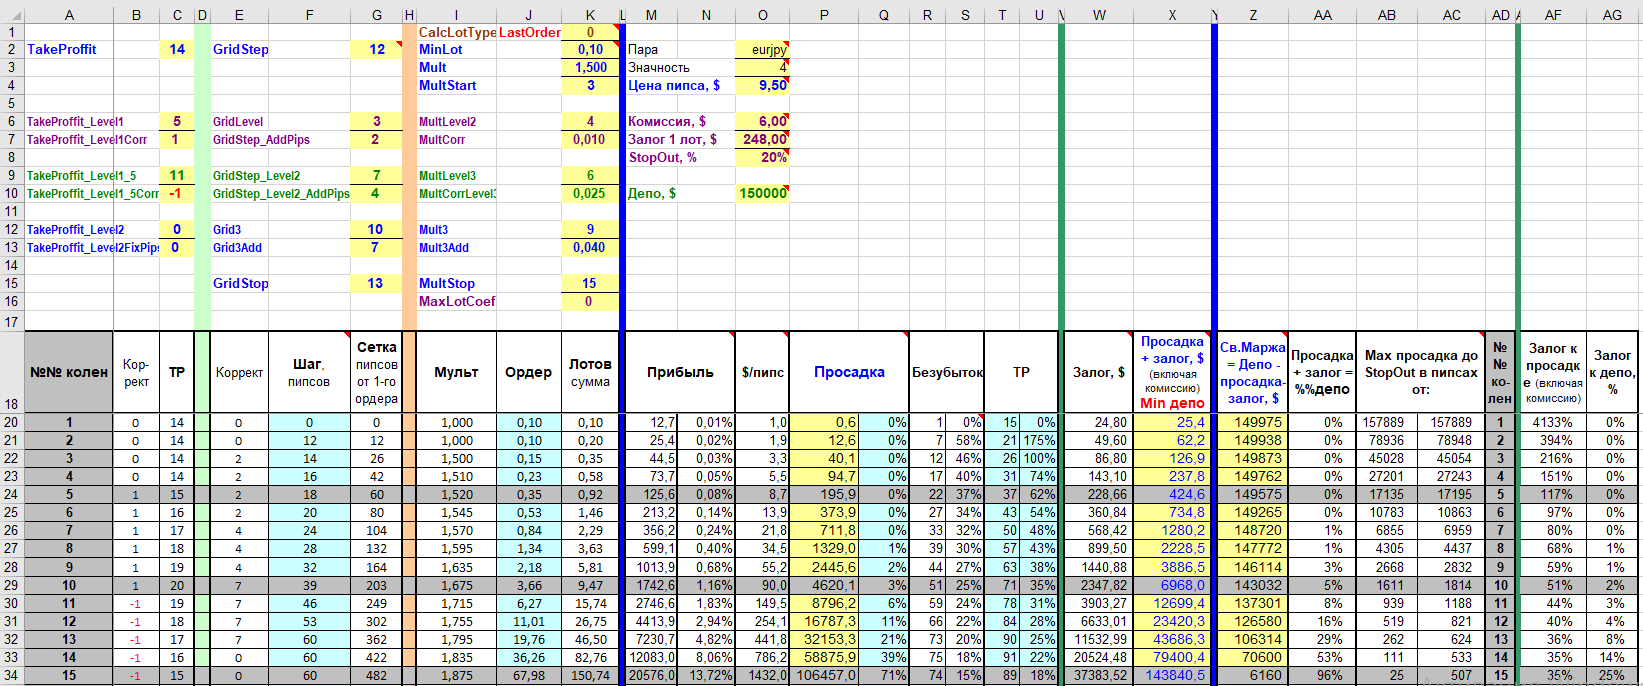
Task: Select row 2 header
Action: click(x=11, y=49)
